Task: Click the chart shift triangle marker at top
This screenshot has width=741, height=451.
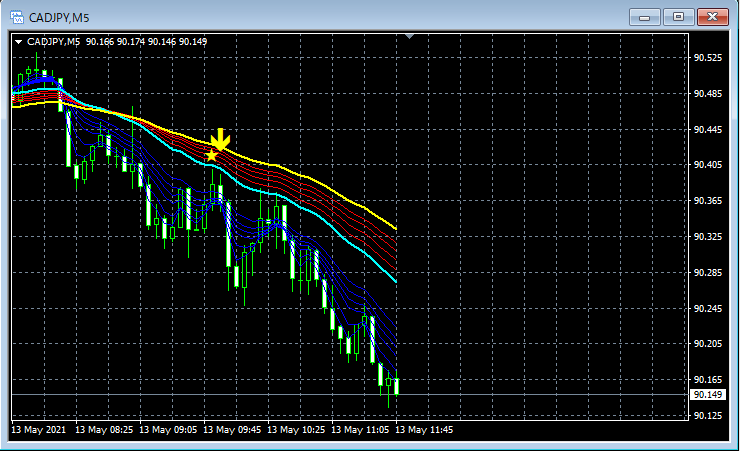Action: point(410,36)
